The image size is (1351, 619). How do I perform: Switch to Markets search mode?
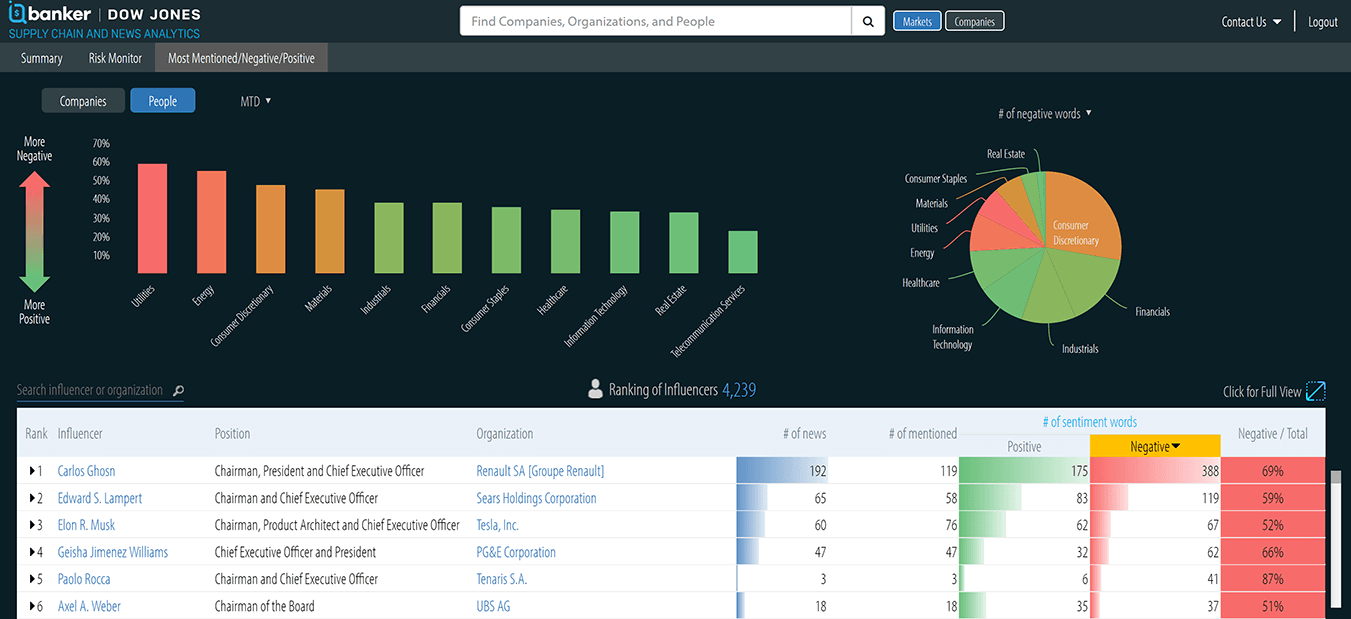coord(917,21)
